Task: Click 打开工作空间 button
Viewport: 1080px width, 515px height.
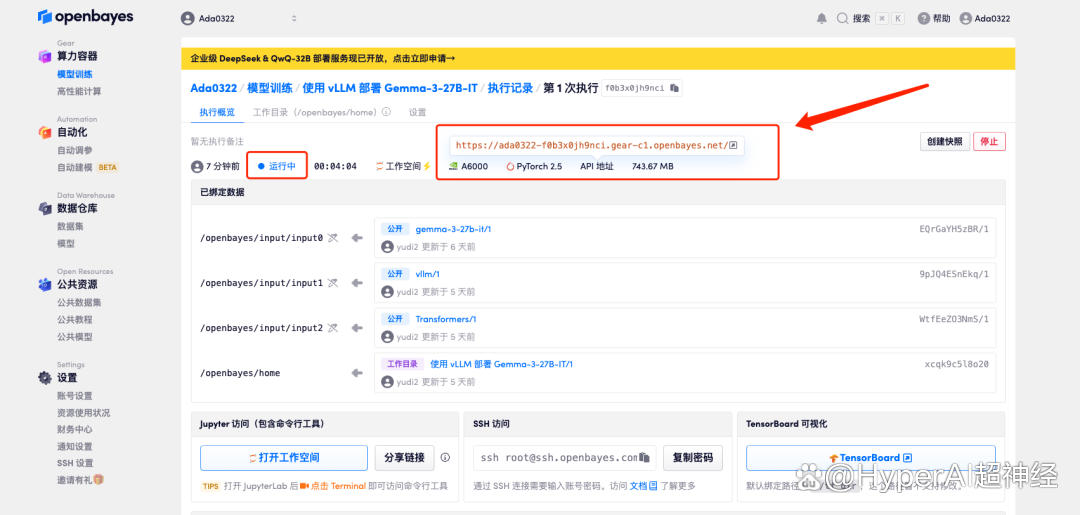Action: click(x=284, y=458)
